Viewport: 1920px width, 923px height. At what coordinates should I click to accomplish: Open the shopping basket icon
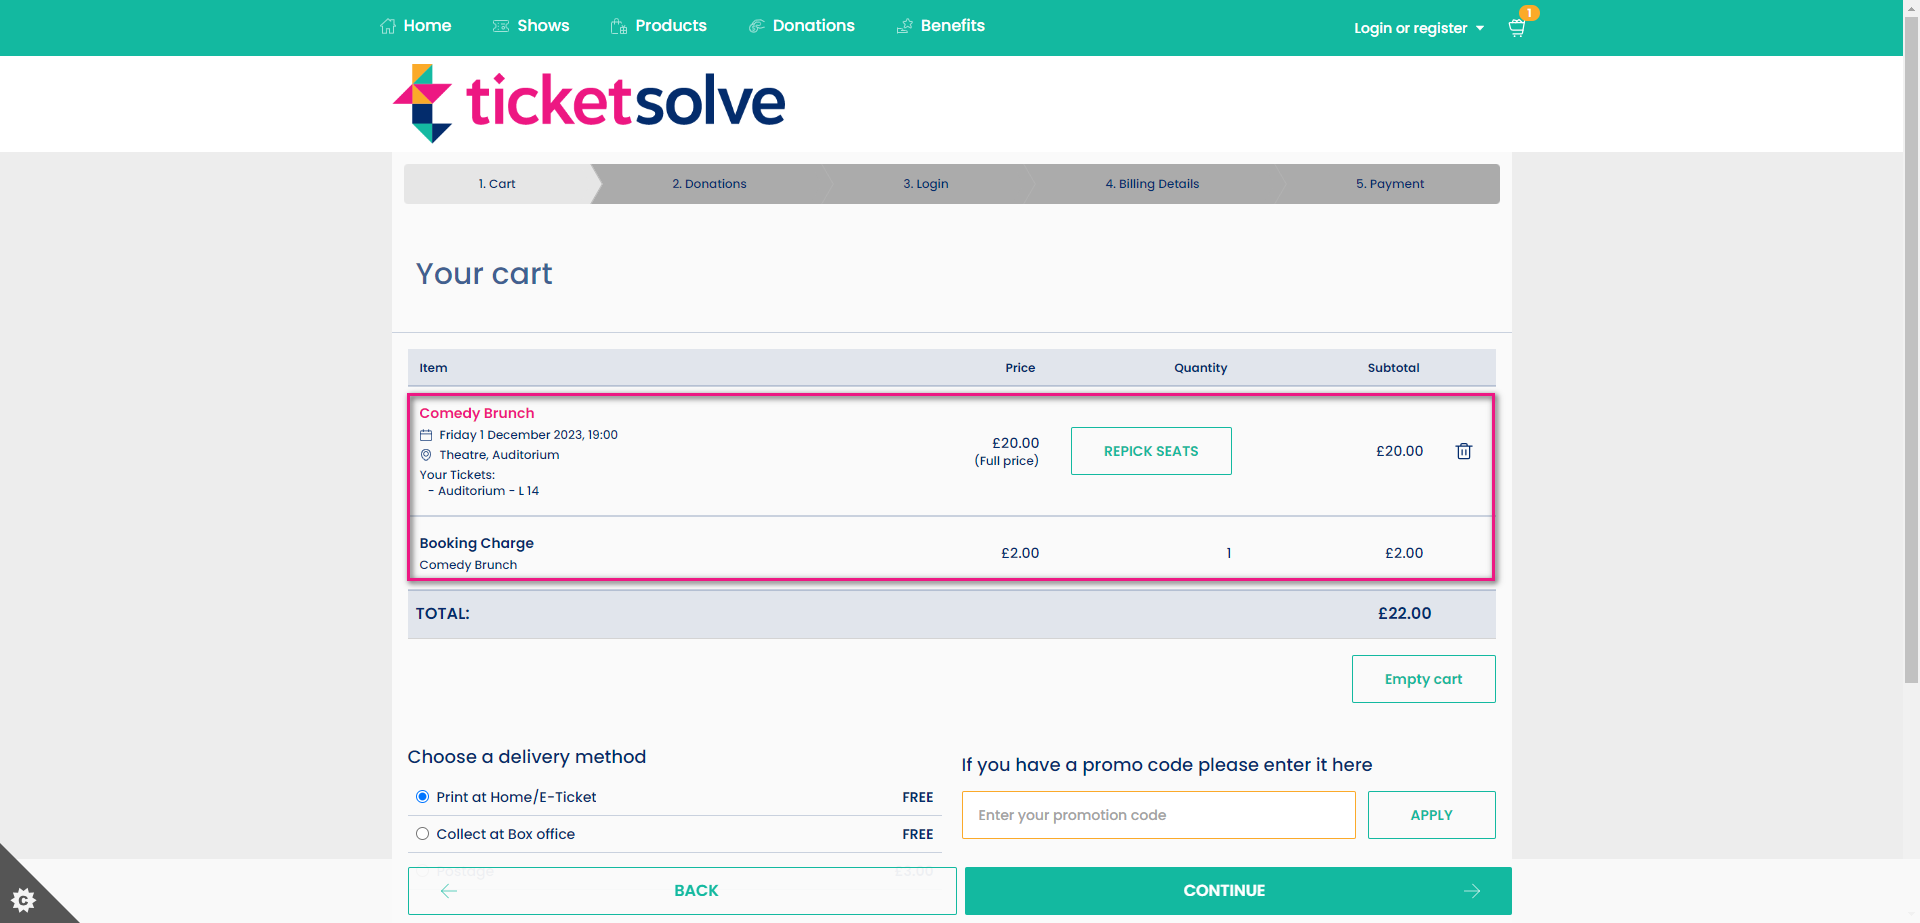[x=1515, y=28]
